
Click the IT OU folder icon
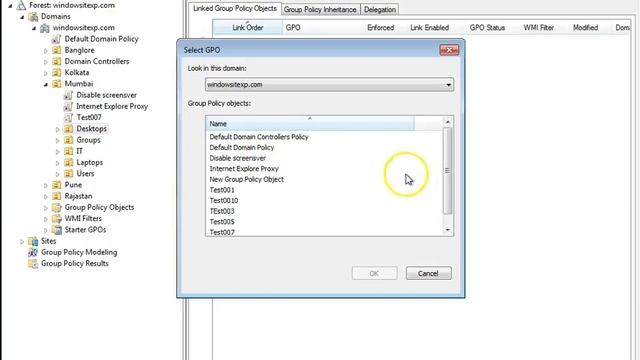69,151
